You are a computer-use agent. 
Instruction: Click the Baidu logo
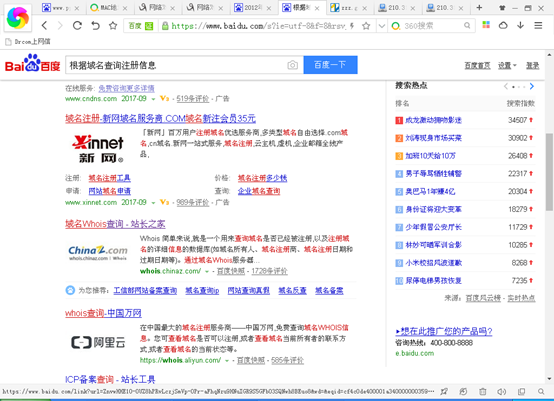32,63
